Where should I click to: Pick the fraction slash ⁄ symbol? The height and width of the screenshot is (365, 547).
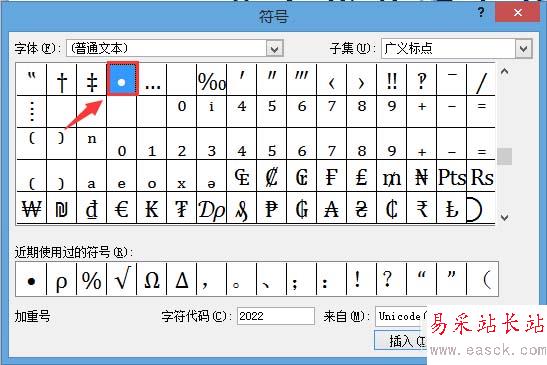[481, 80]
